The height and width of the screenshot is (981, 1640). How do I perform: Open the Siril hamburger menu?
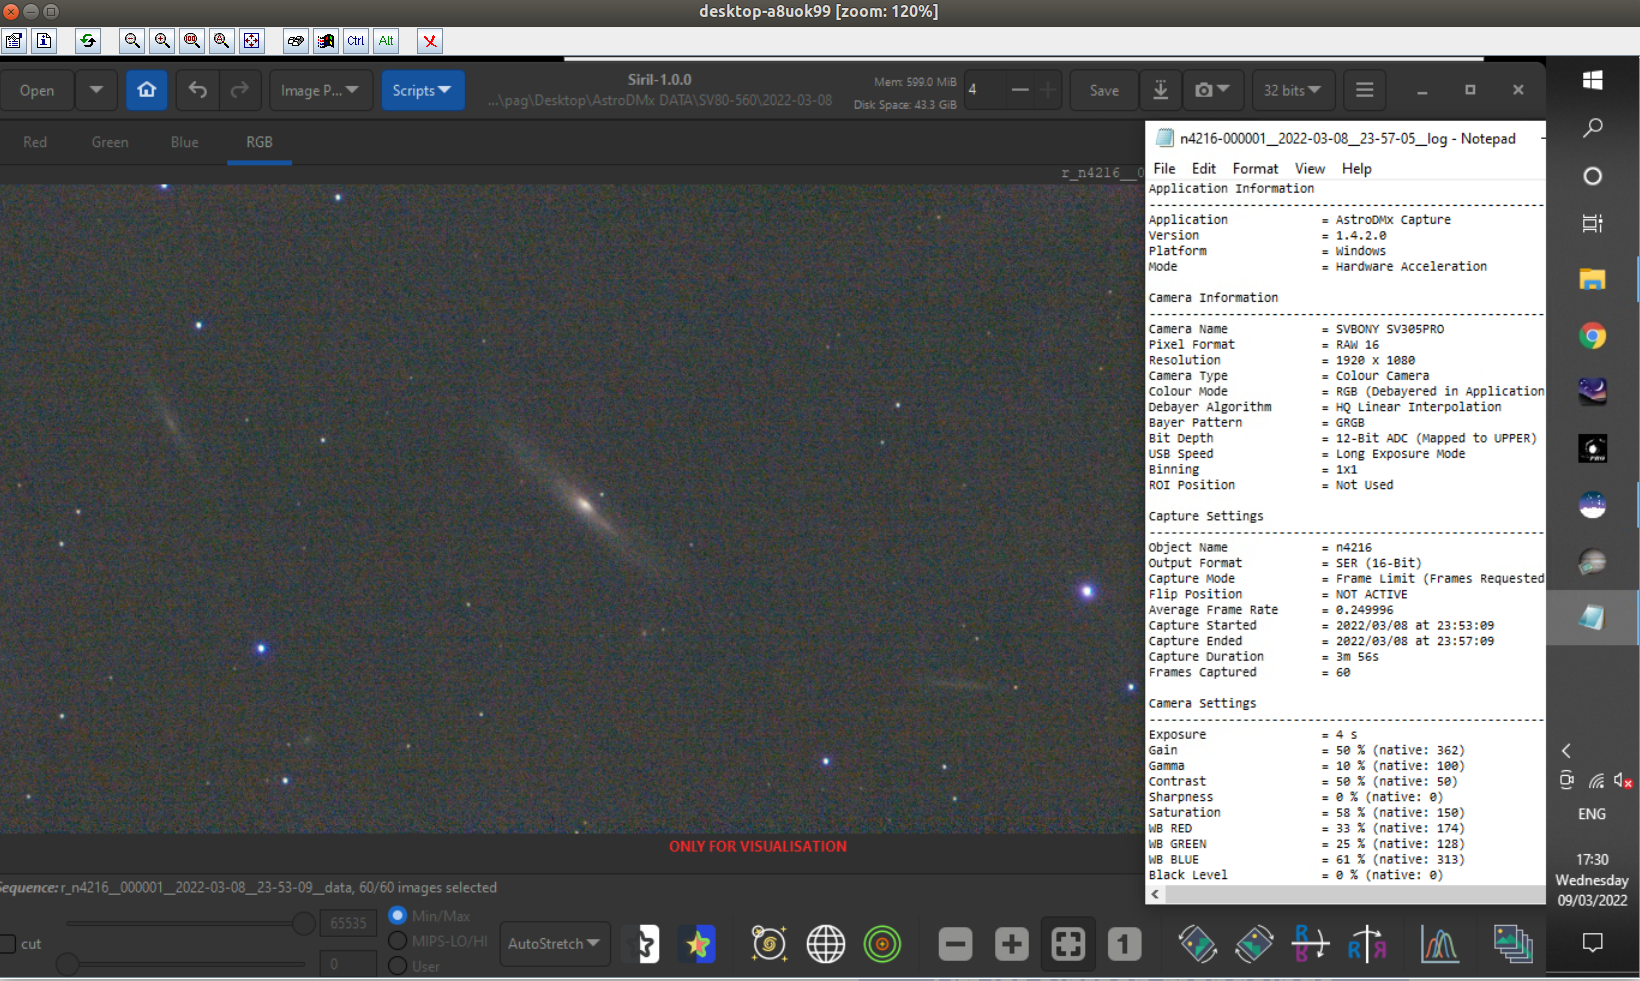click(1364, 90)
